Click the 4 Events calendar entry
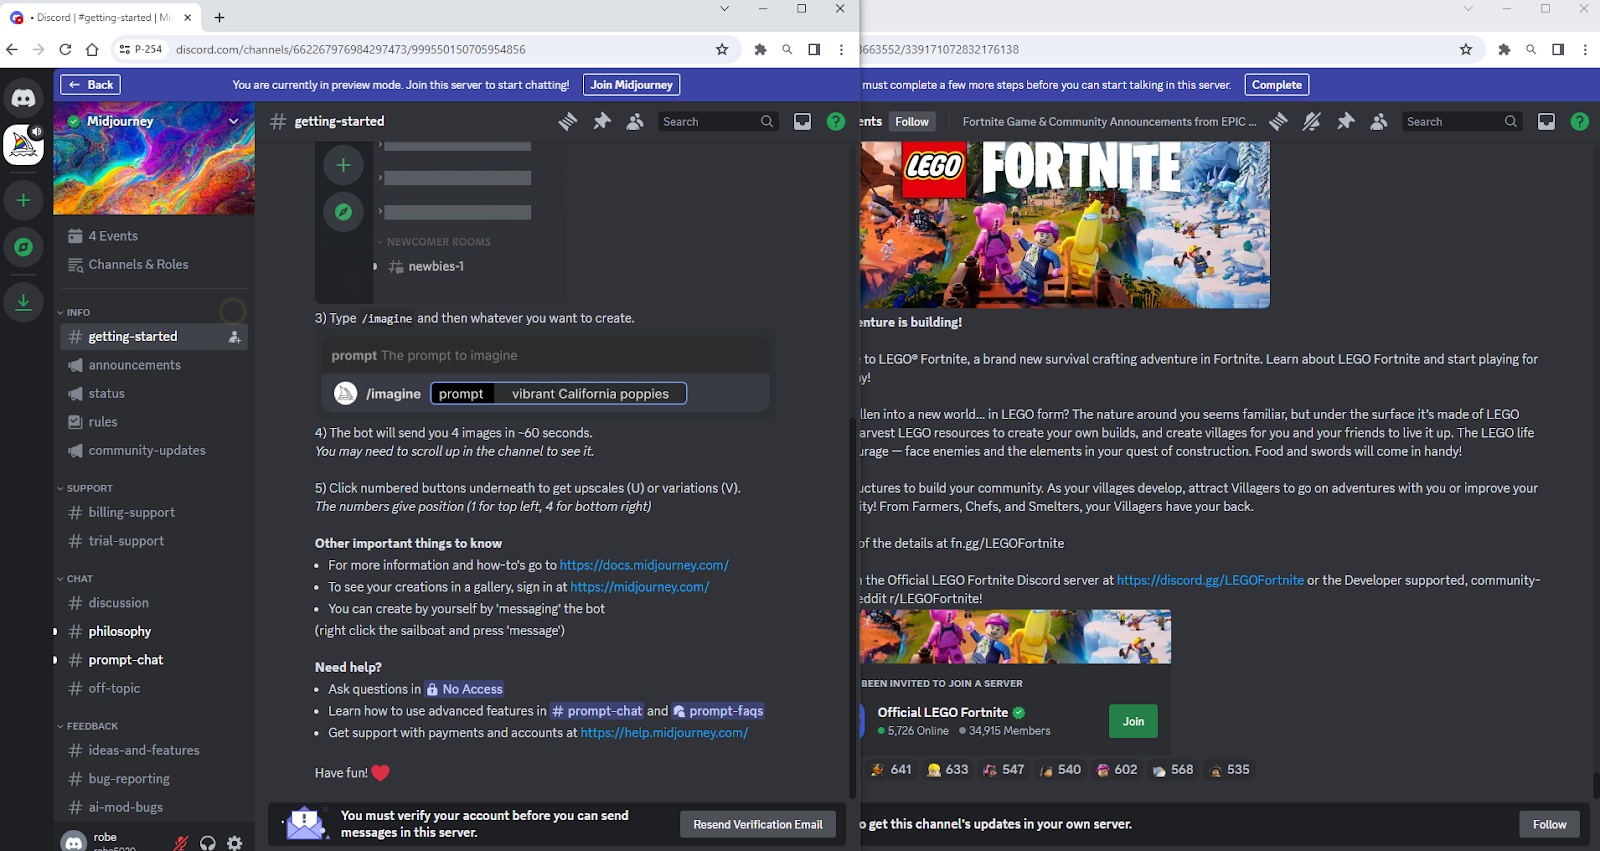 [152, 236]
